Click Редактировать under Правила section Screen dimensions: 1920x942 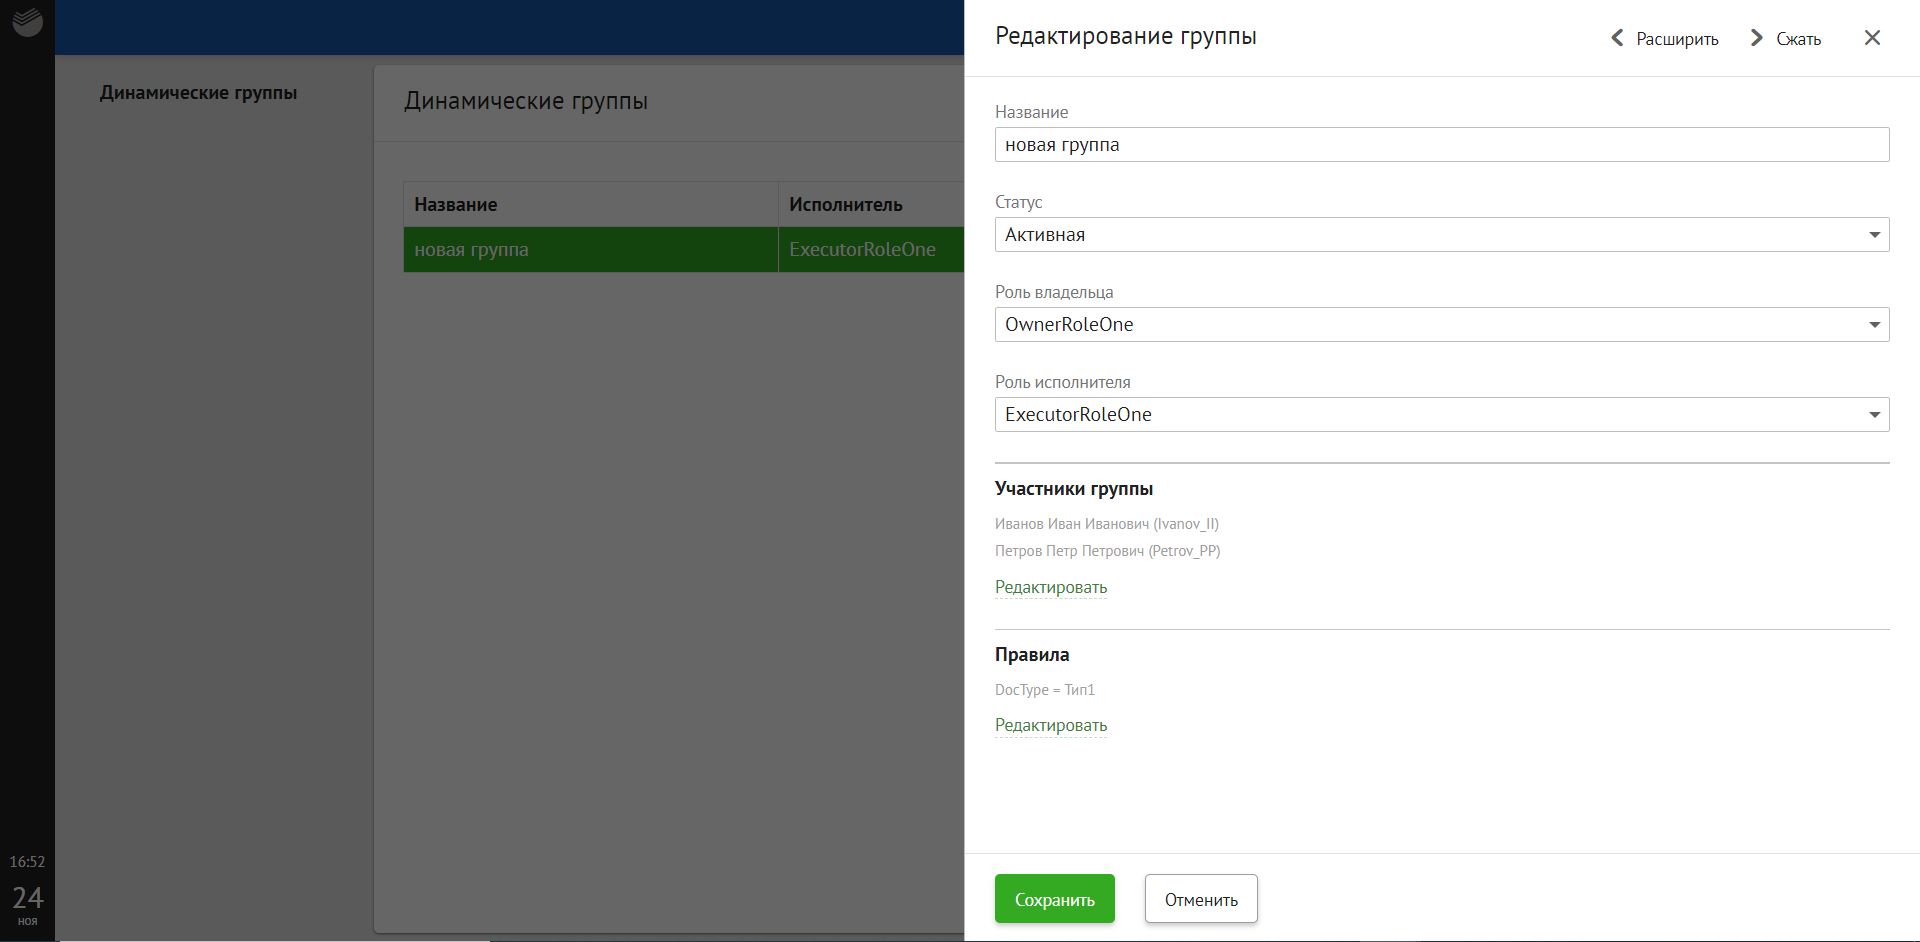1050,724
